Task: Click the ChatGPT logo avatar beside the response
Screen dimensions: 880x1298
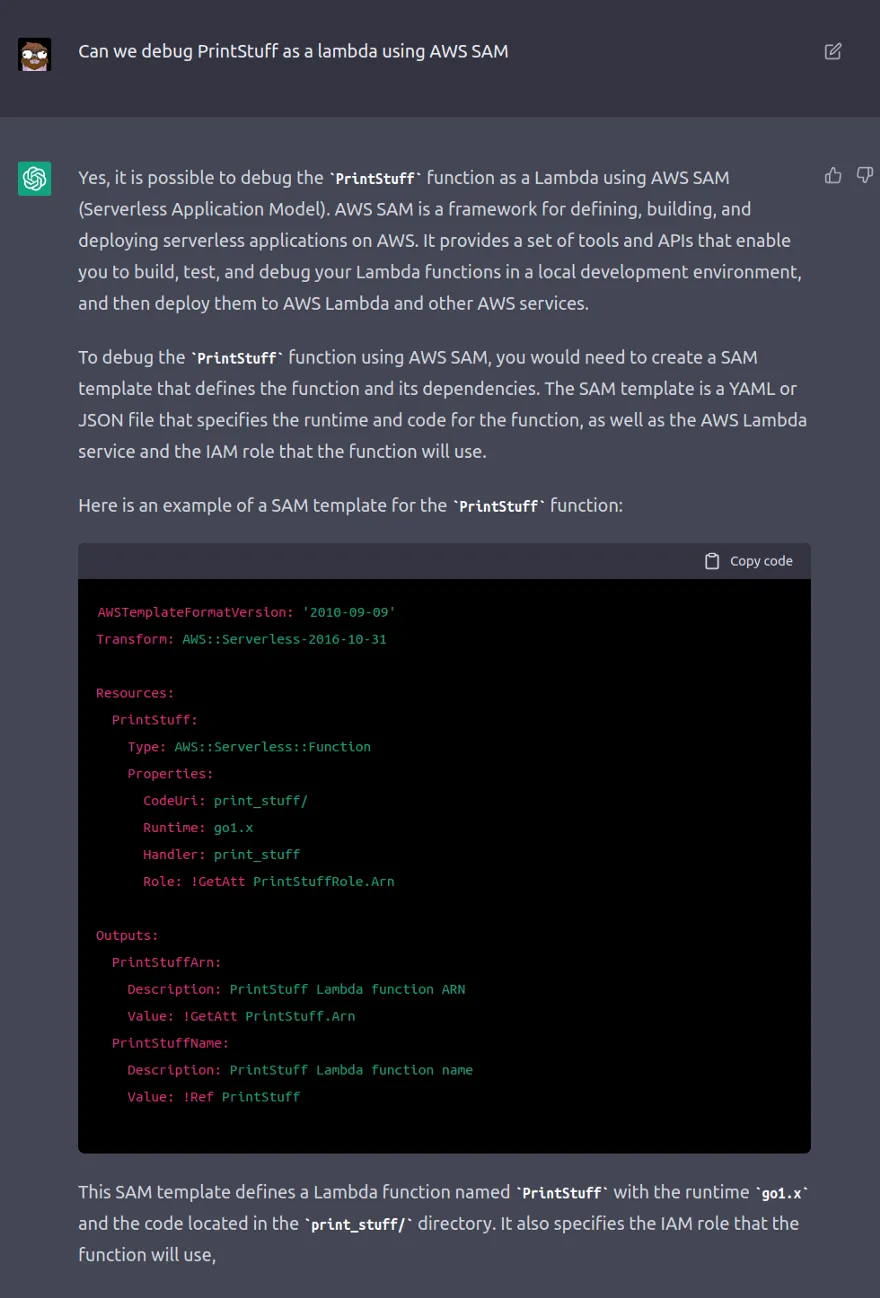Action: (x=34, y=178)
